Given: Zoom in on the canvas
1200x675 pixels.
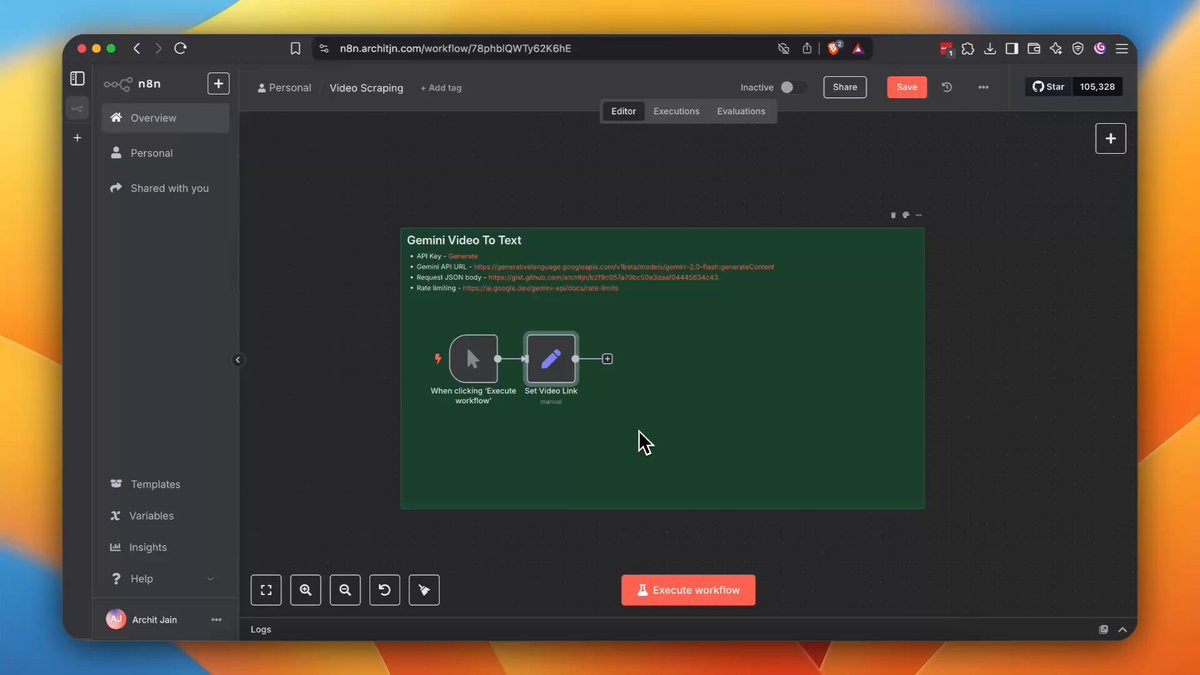Looking at the screenshot, I should [x=306, y=590].
